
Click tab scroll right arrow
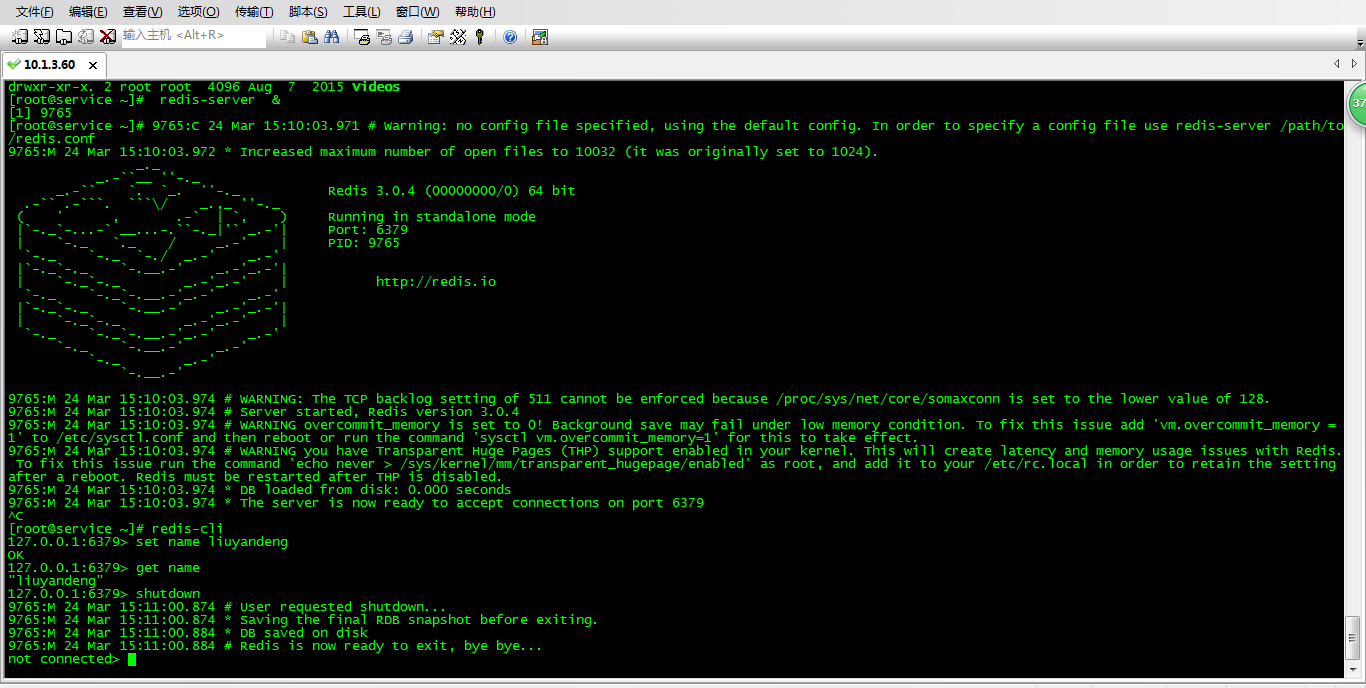pos(1353,64)
